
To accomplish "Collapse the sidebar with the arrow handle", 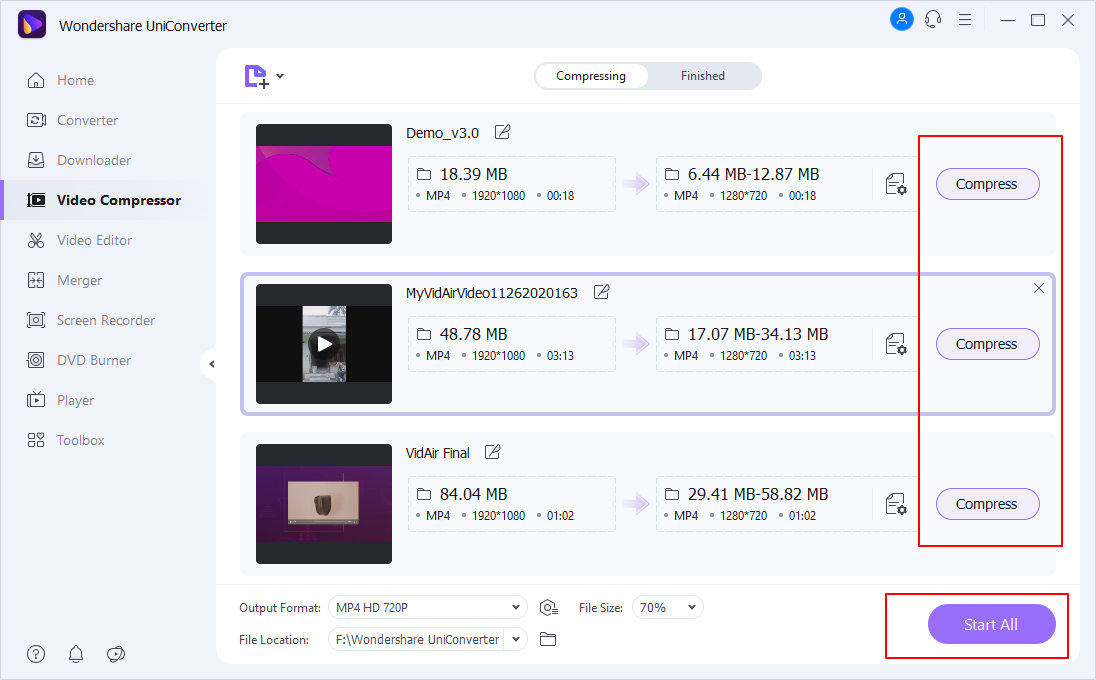I will (211, 363).
